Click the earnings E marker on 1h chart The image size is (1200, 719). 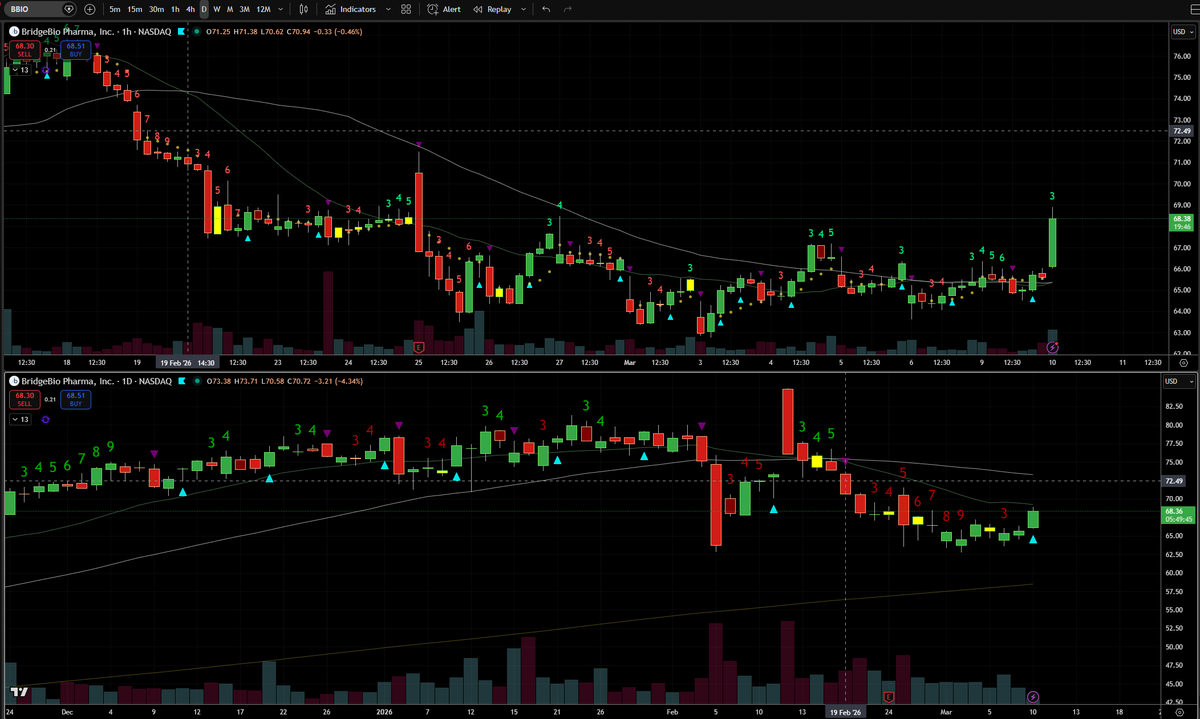coord(419,346)
